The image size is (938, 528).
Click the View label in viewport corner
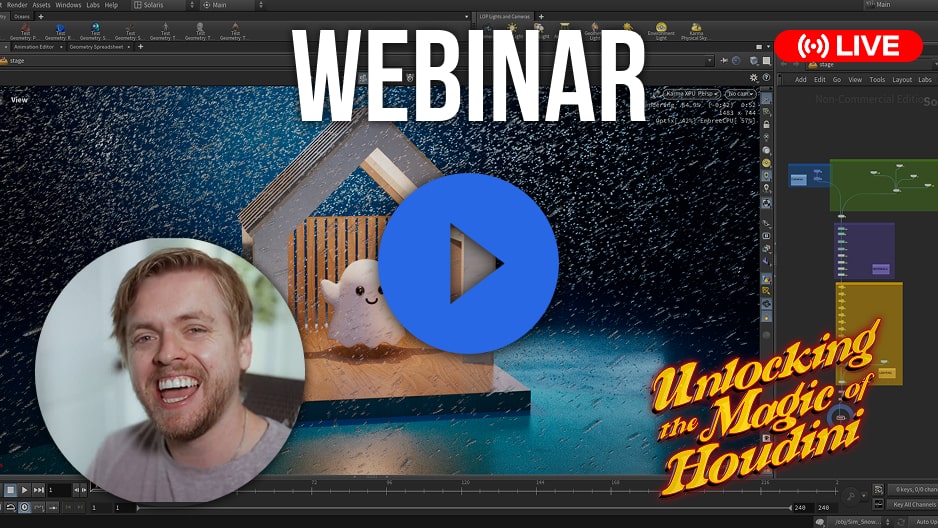click(x=19, y=100)
